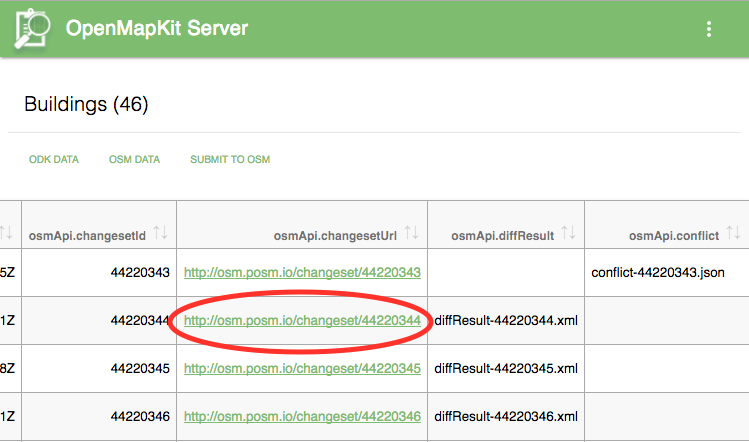Click diffResult-44220344.xml cell
749x442 pixels.
tap(506, 321)
